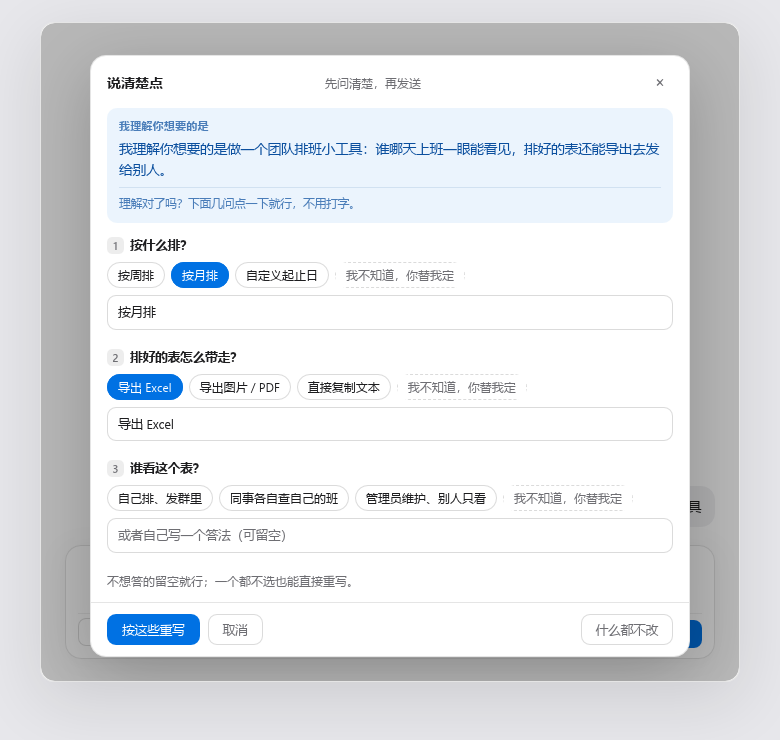Click the label 我理解你想要的是

click(164, 126)
